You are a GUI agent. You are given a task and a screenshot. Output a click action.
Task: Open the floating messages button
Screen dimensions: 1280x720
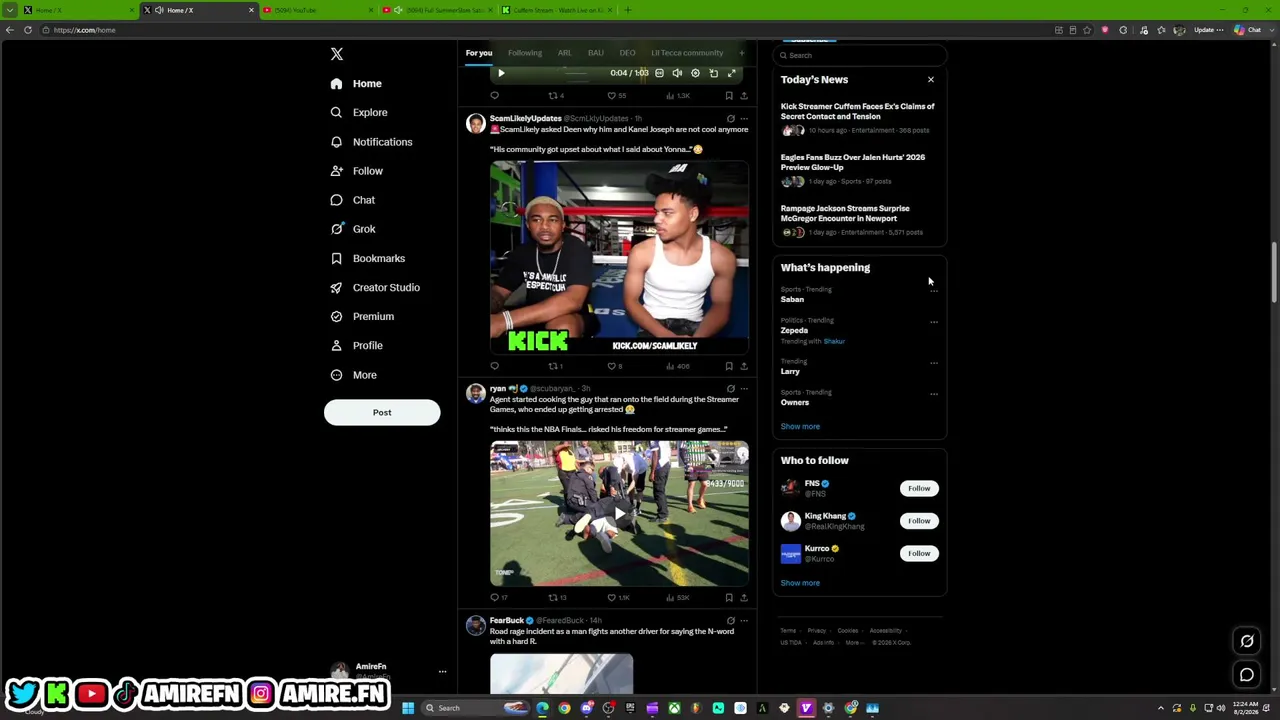point(1247,675)
